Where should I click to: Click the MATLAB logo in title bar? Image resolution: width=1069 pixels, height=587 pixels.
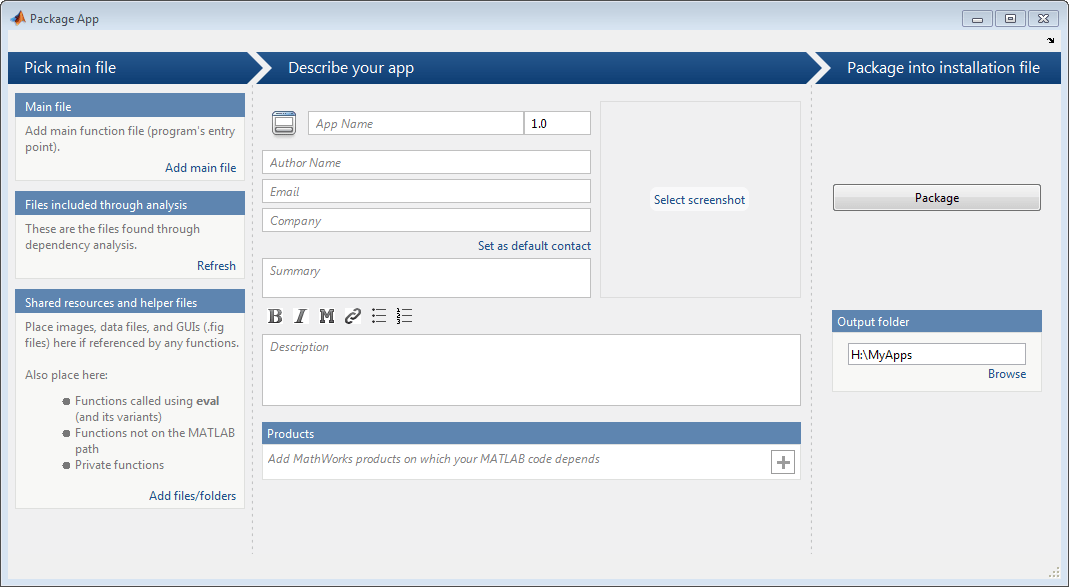click(18, 18)
